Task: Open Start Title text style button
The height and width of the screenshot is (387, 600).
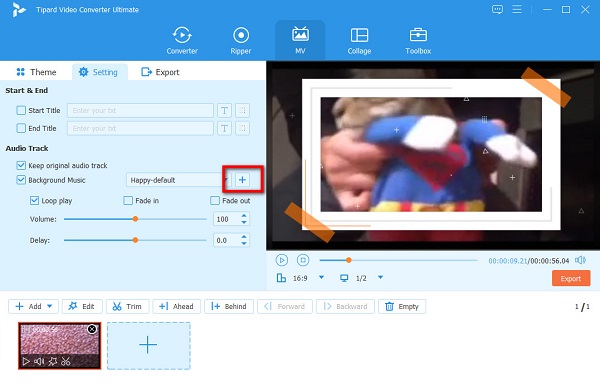Action: pos(224,111)
